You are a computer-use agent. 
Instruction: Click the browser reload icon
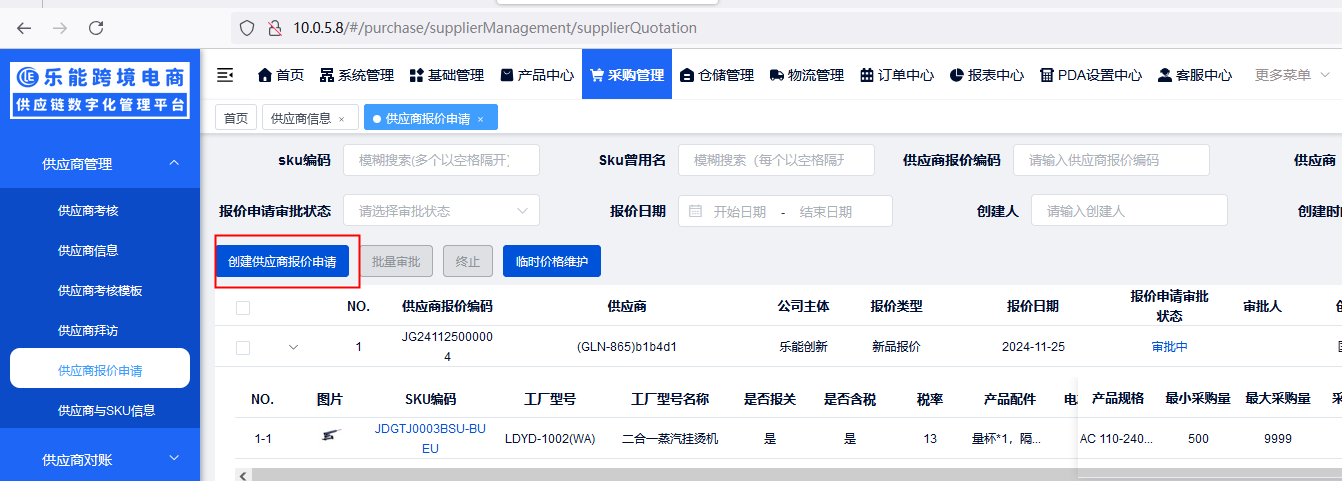(x=96, y=28)
